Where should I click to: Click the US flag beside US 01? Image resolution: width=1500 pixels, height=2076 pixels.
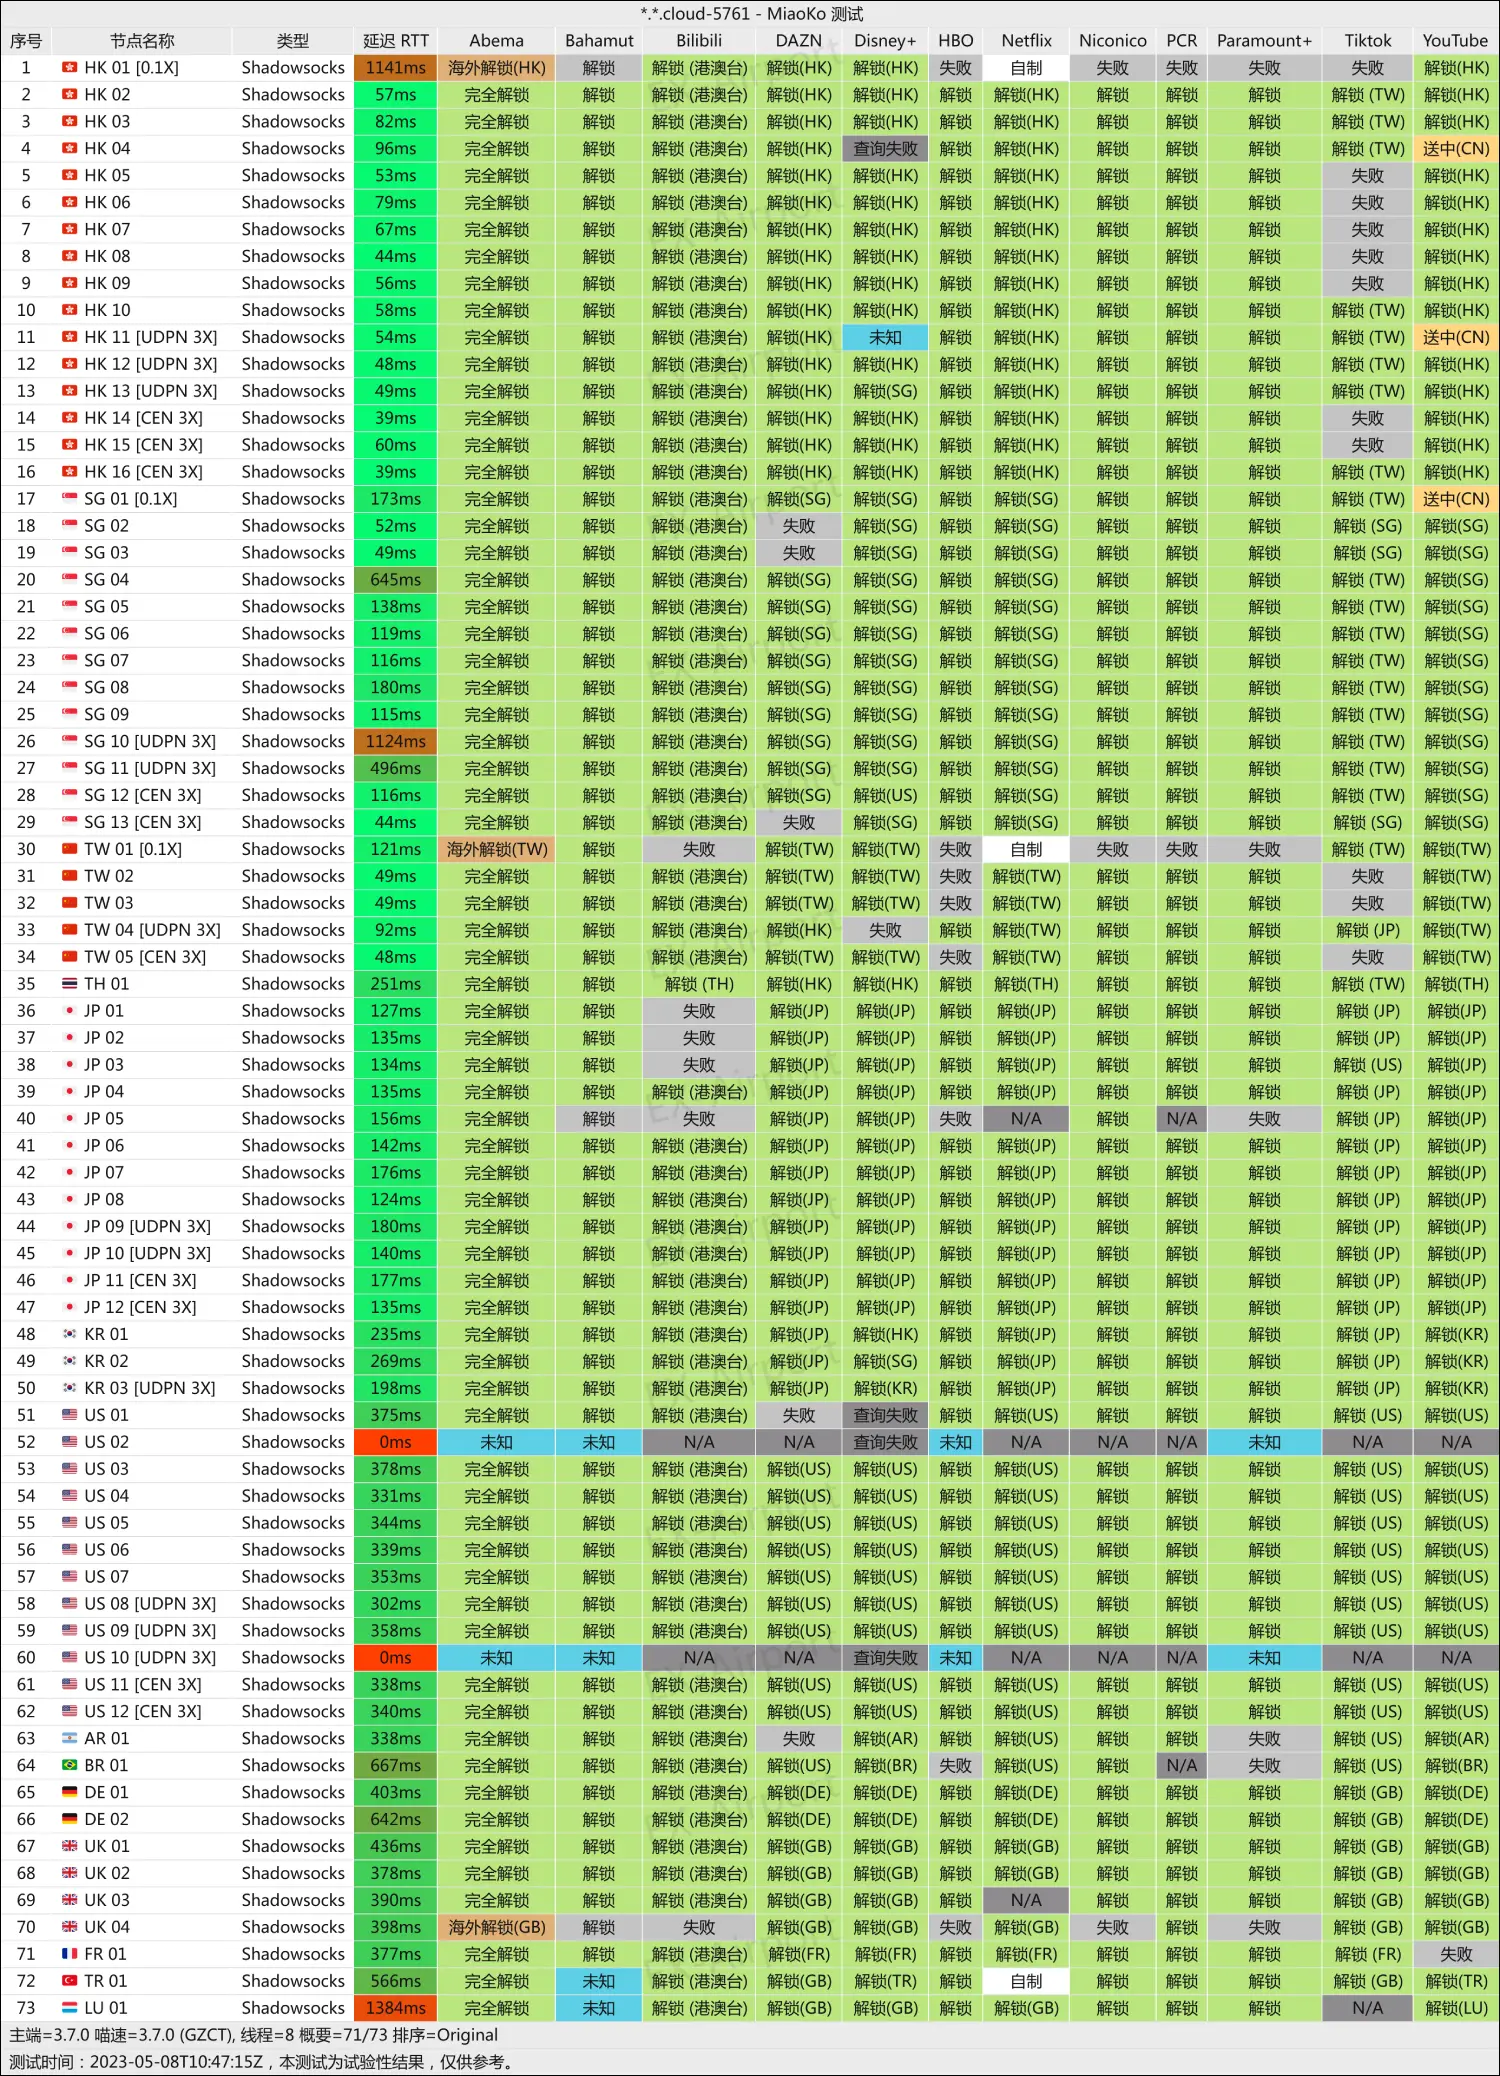tap(69, 1415)
